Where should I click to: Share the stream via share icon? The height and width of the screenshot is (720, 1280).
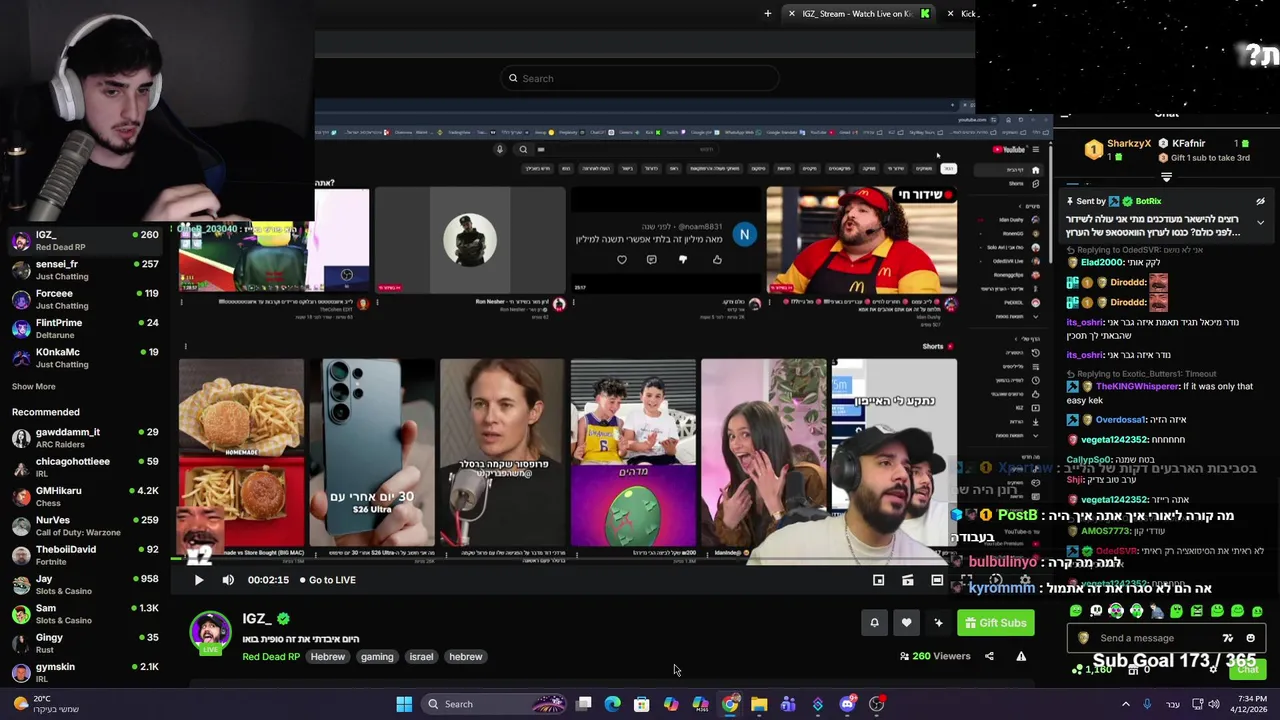click(x=989, y=656)
